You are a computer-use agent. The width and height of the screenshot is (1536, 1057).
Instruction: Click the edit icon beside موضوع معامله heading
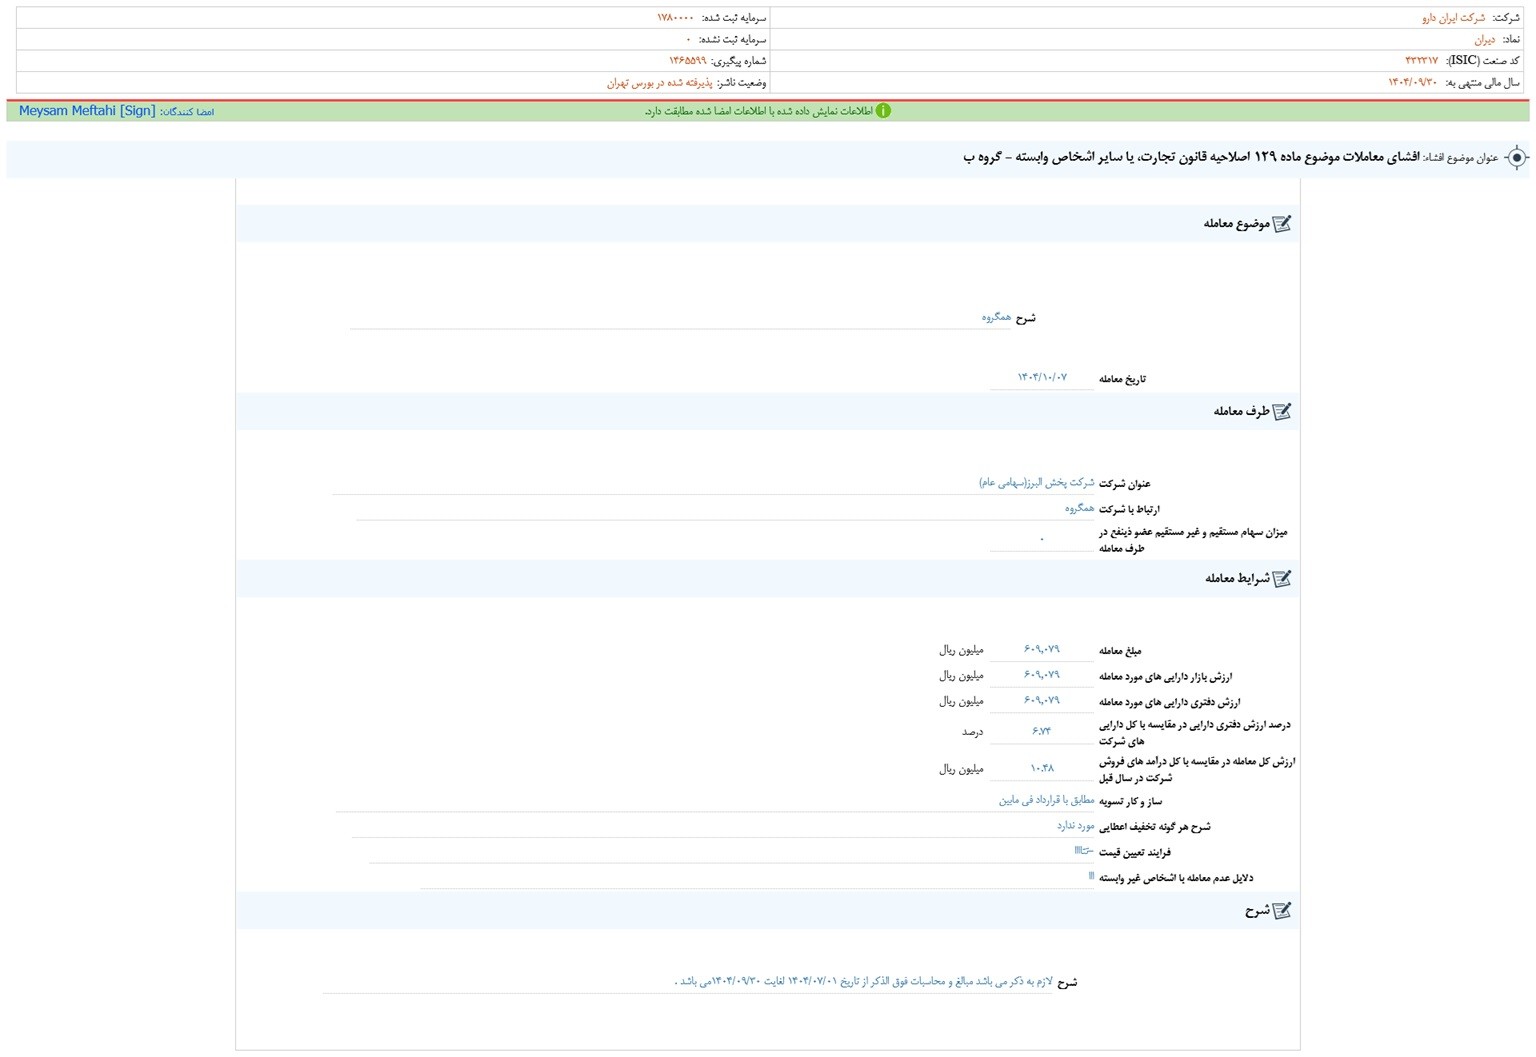point(1282,224)
